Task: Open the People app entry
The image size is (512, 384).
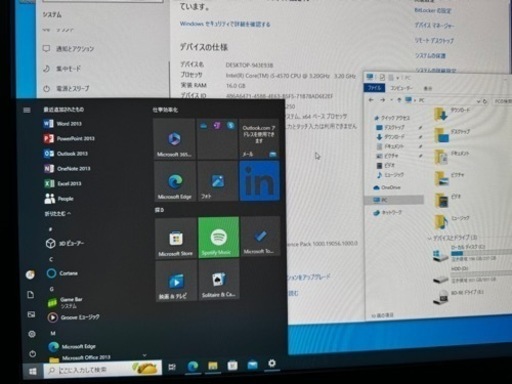Action: (59, 199)
